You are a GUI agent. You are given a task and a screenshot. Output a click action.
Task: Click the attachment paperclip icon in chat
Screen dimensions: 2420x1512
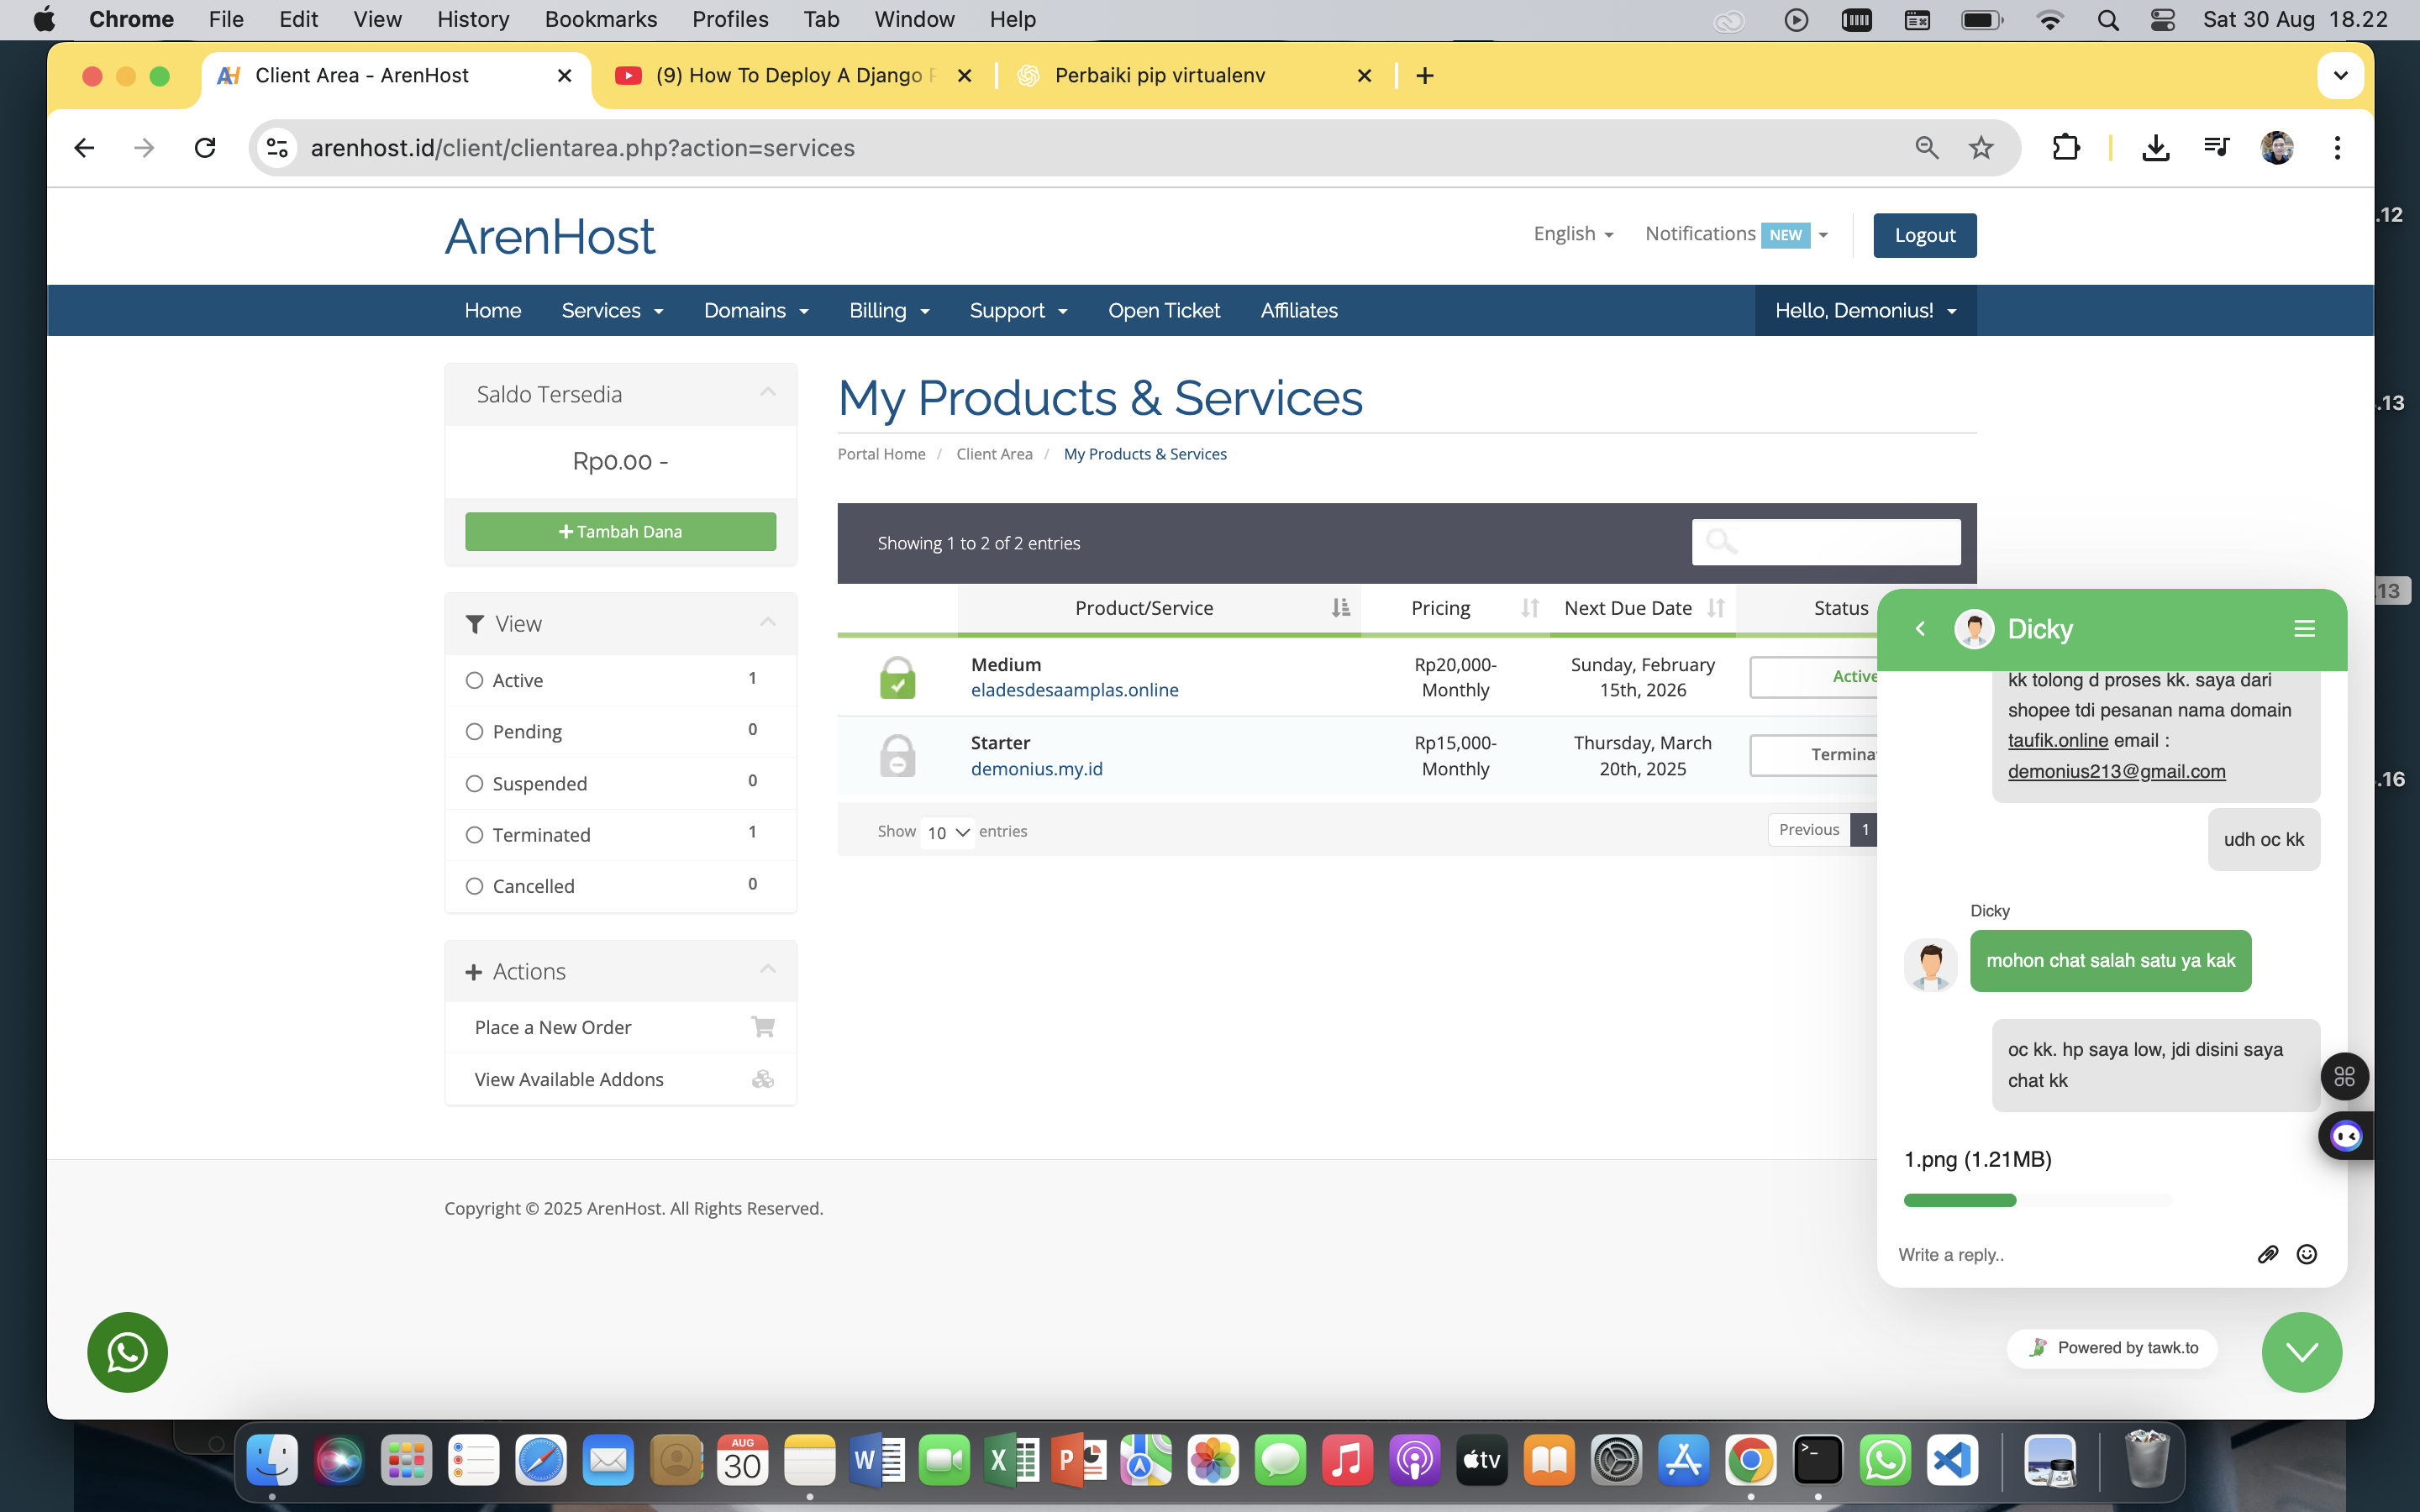pyautogui.click(x=2267, y=1254)
